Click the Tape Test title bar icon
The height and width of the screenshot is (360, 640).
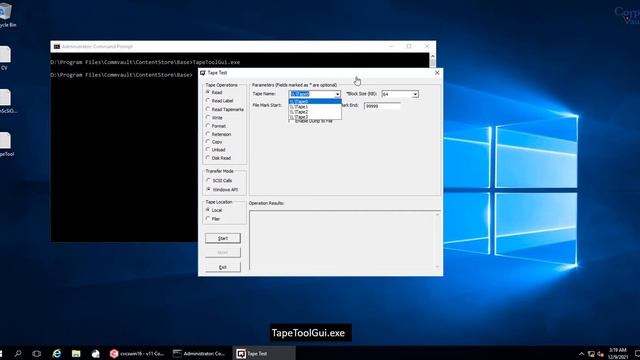[x=203, y=73]
